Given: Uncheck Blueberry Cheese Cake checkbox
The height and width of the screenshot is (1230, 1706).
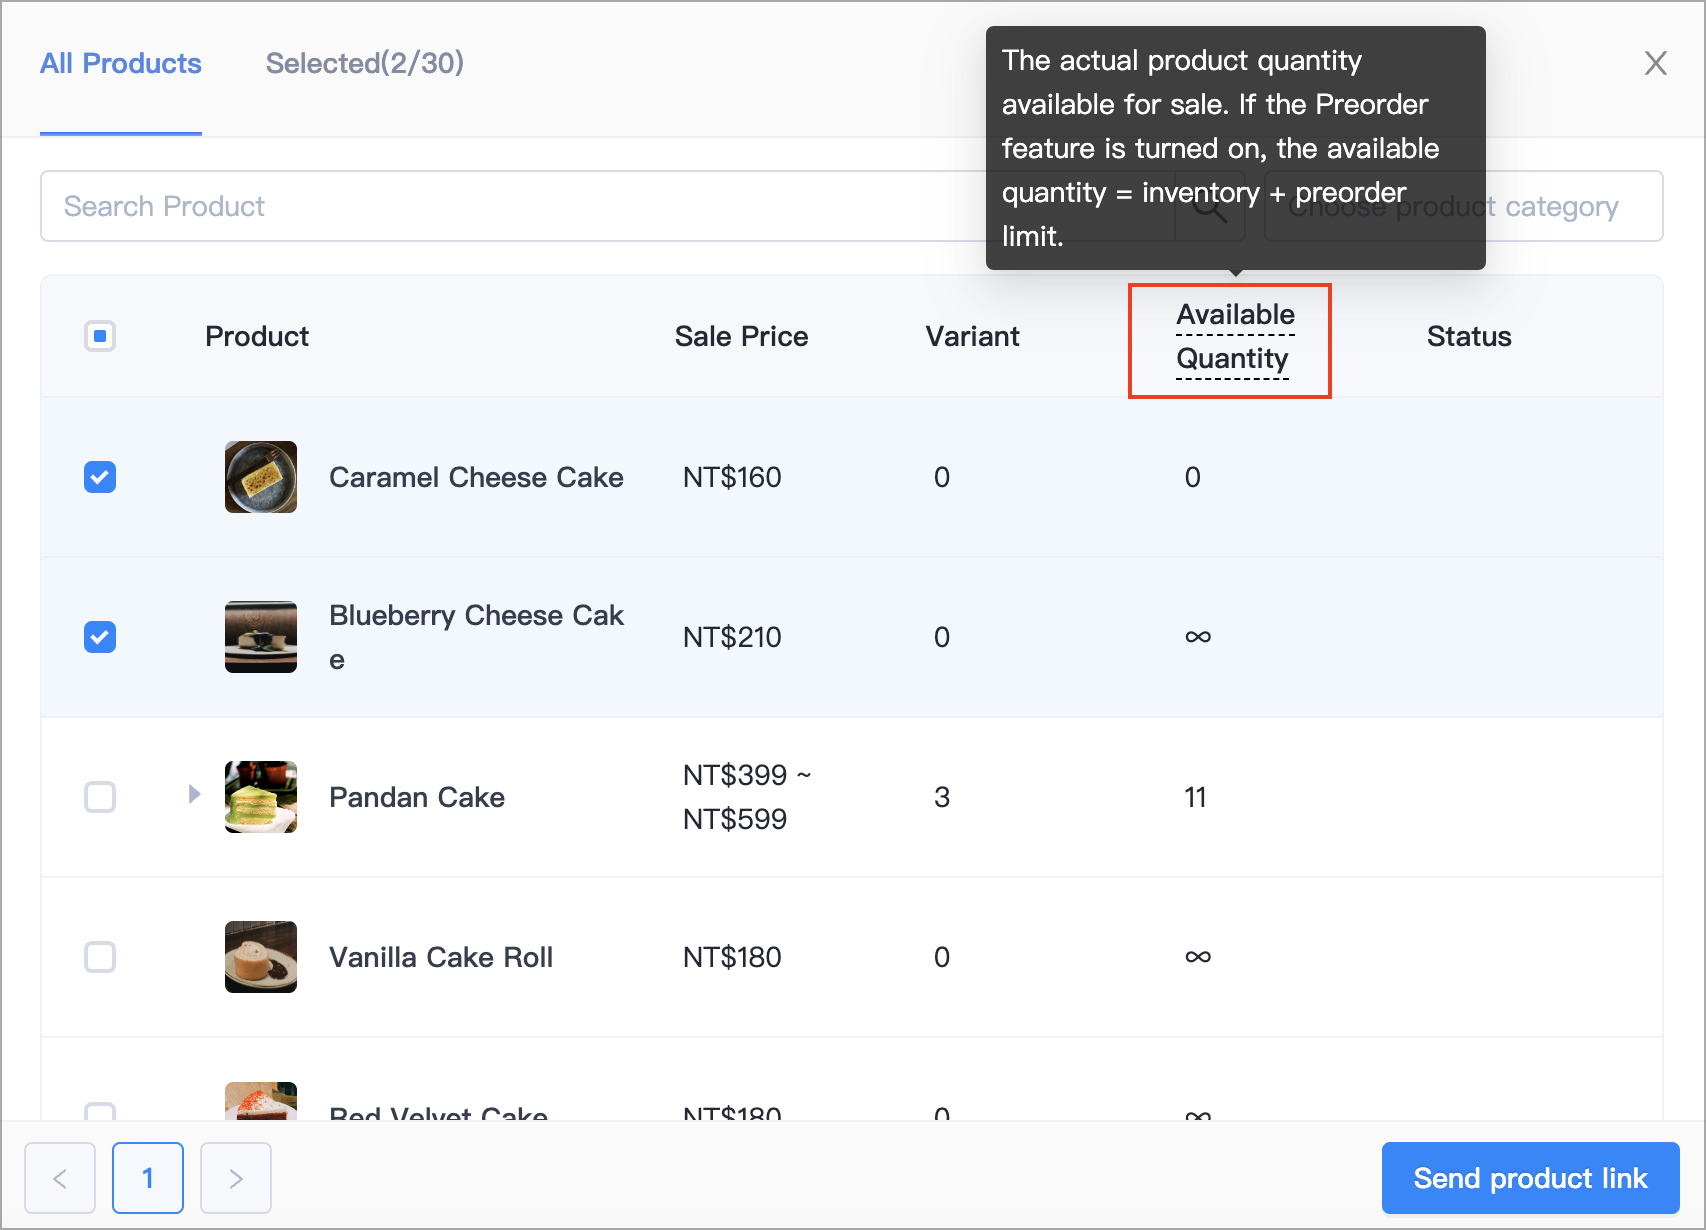Looking at the screenshot, I should (x=100, y=637).
